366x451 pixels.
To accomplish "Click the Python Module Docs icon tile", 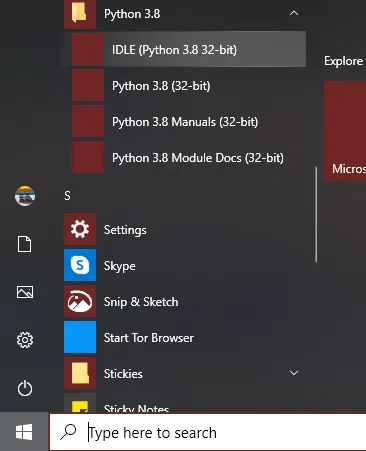I will click(x=88, y=157).
